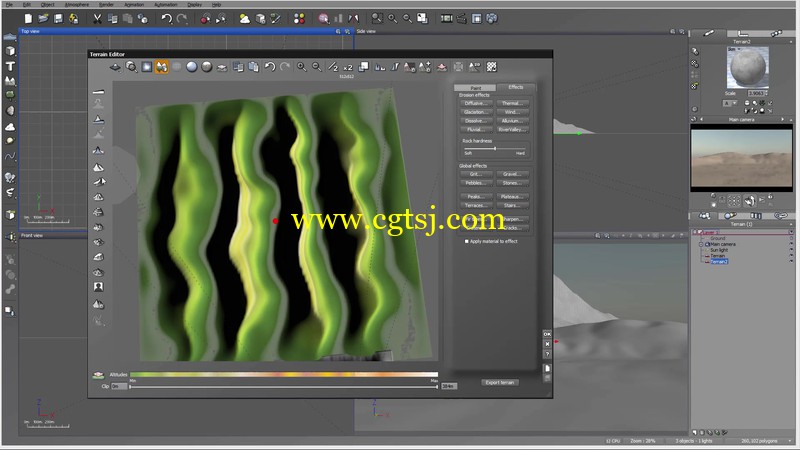
Task: Click the picture import icon in terrain sidebar
Action: [x=98, y=287]
